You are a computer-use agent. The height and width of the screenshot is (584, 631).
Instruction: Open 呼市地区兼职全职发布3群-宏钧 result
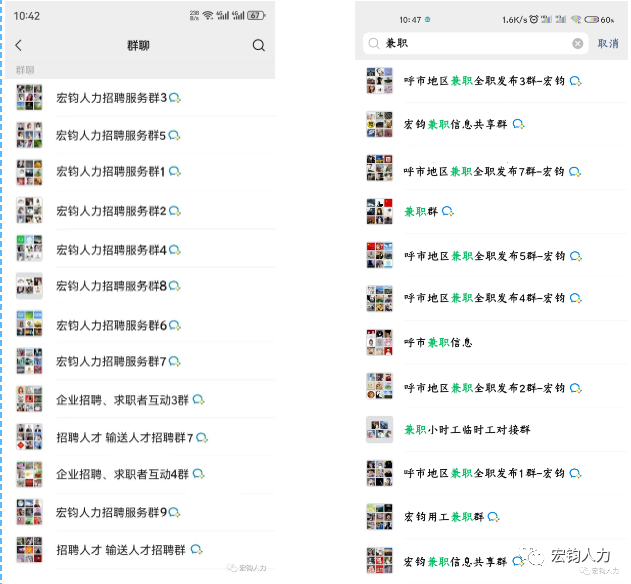pos(491,81)
